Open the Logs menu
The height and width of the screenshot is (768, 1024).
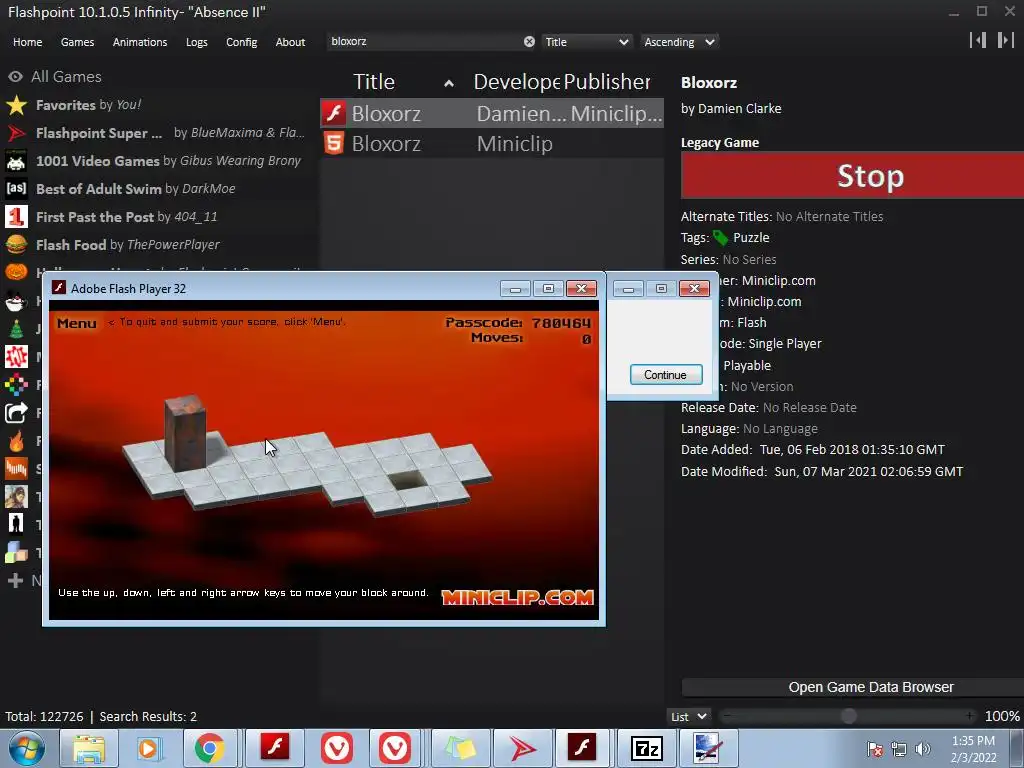[x=197, y=42]
